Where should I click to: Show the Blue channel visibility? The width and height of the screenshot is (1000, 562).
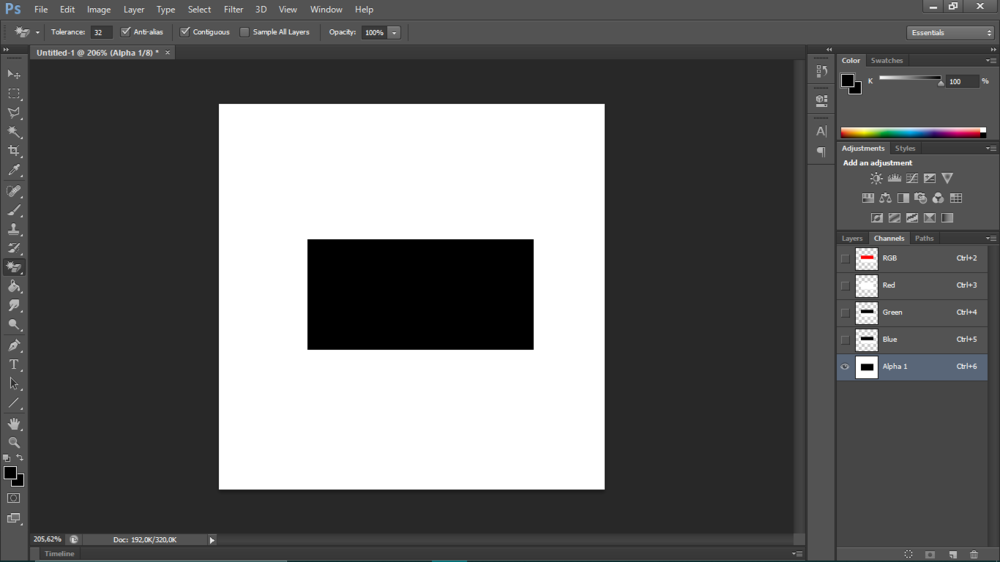pyautogui.click(x=845, y=340)
